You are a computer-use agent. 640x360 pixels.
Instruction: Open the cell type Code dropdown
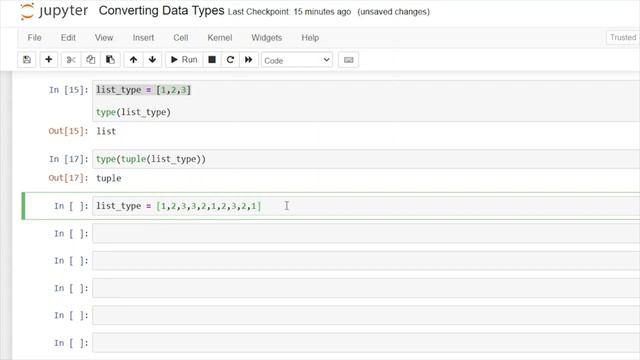297,60
